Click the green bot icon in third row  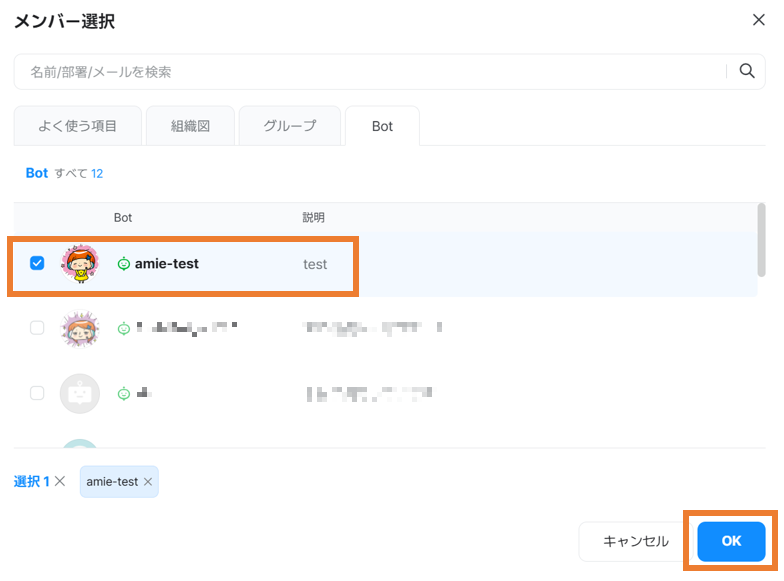point(124,393)
